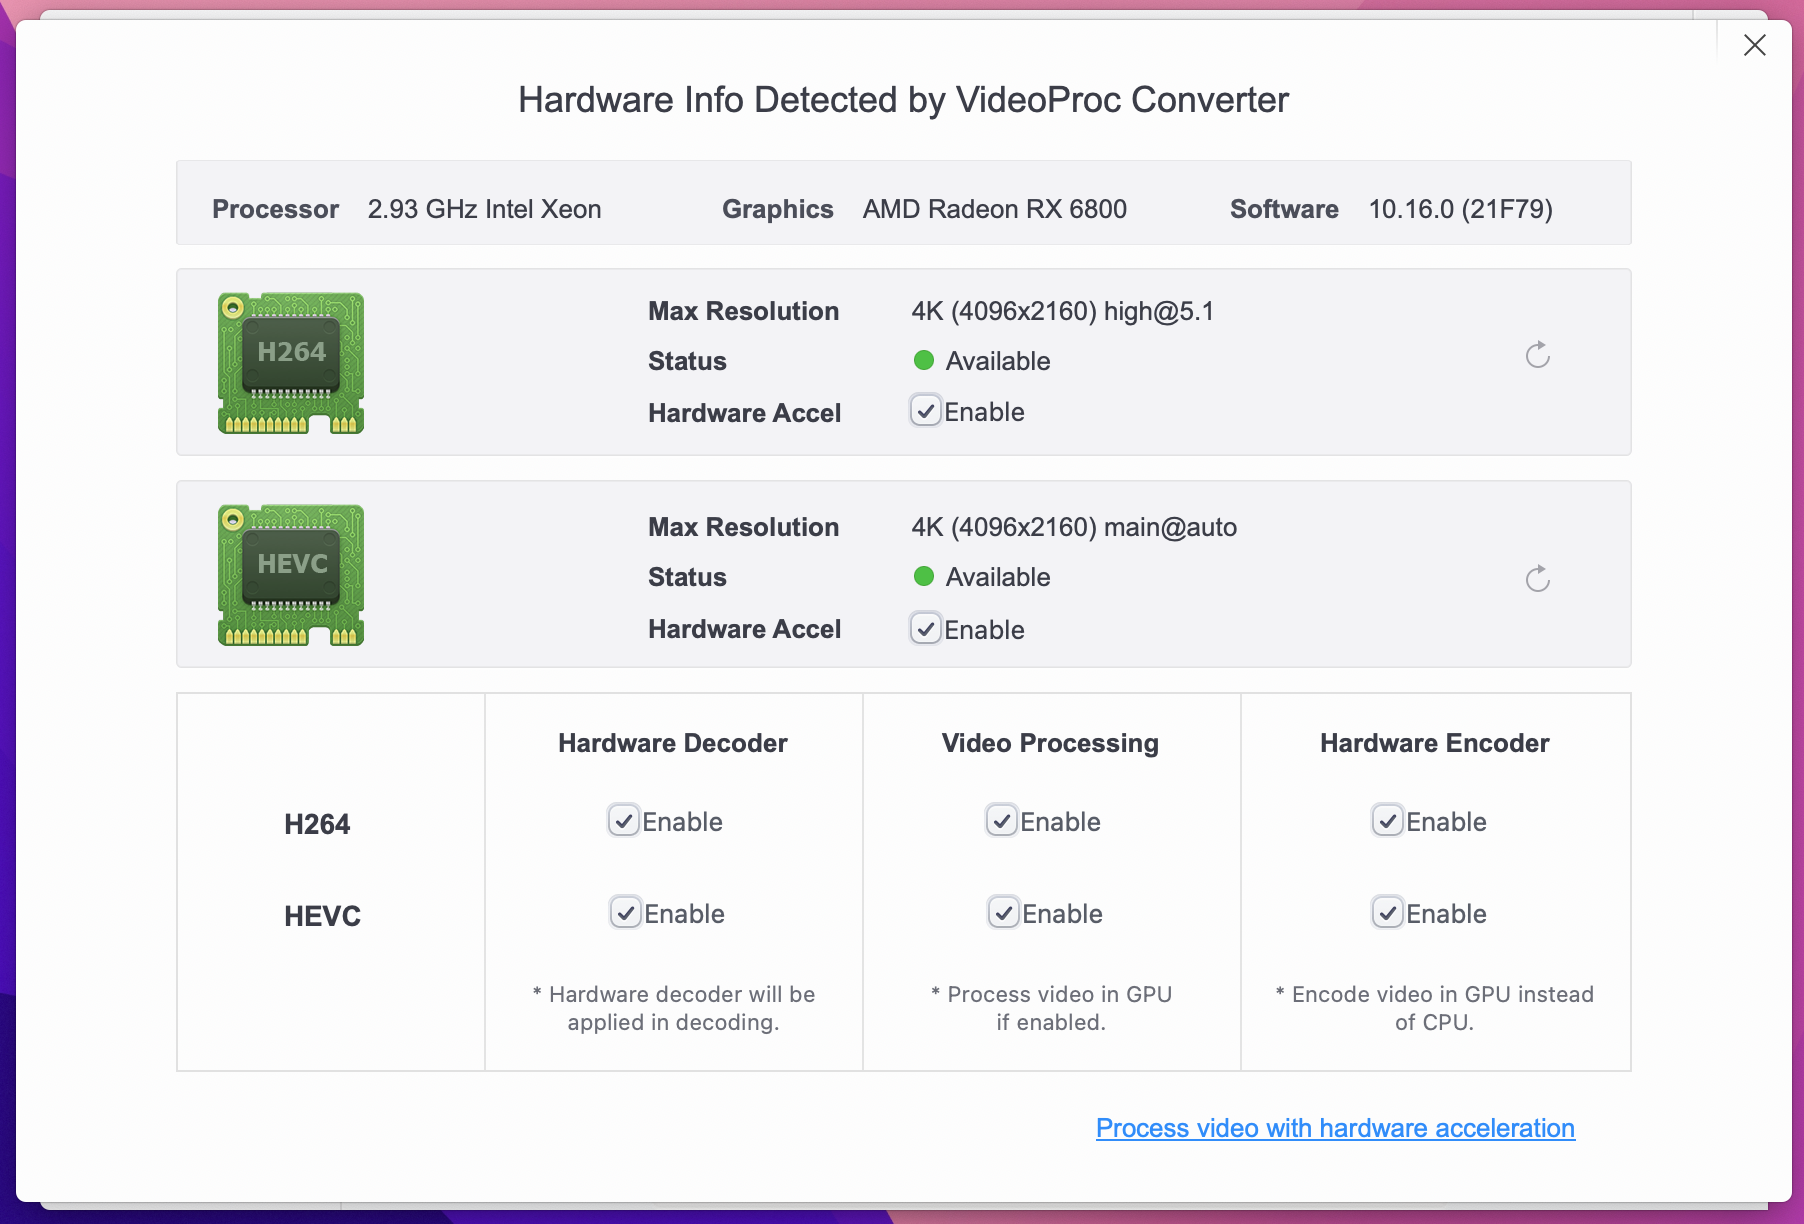Click the HEVC chip icon
The width and height of the screenshot is (1804, 1224).
pos(291,575)
